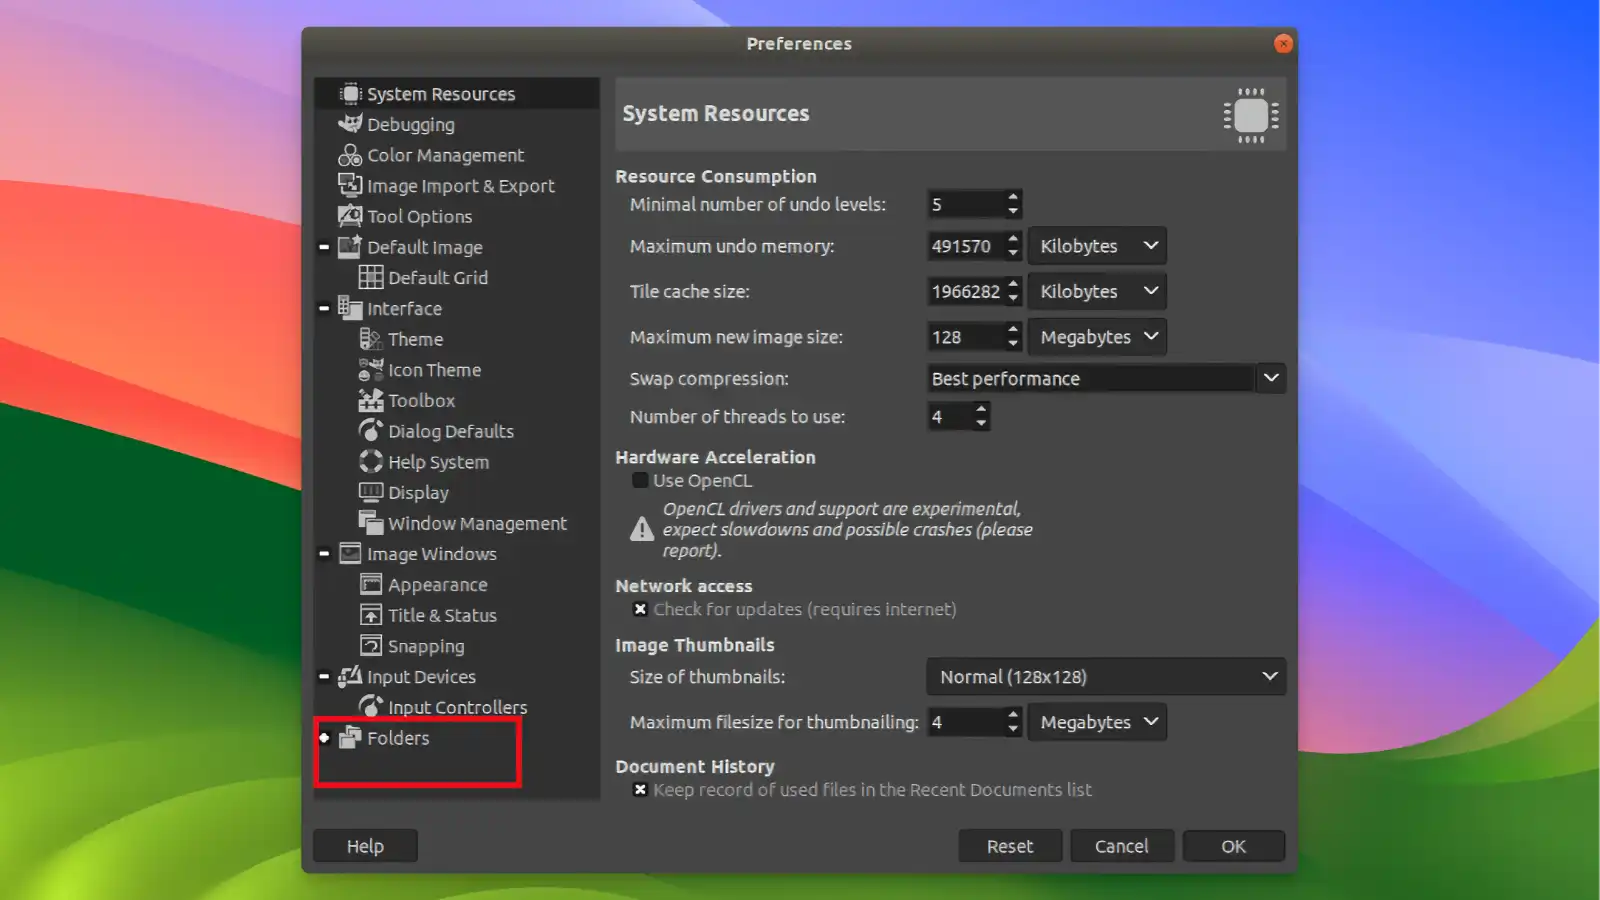Change the Size of thumbnails dropdown
Image resolution: width=1600 pixels, height=900 pixels.
(1105, 677)
